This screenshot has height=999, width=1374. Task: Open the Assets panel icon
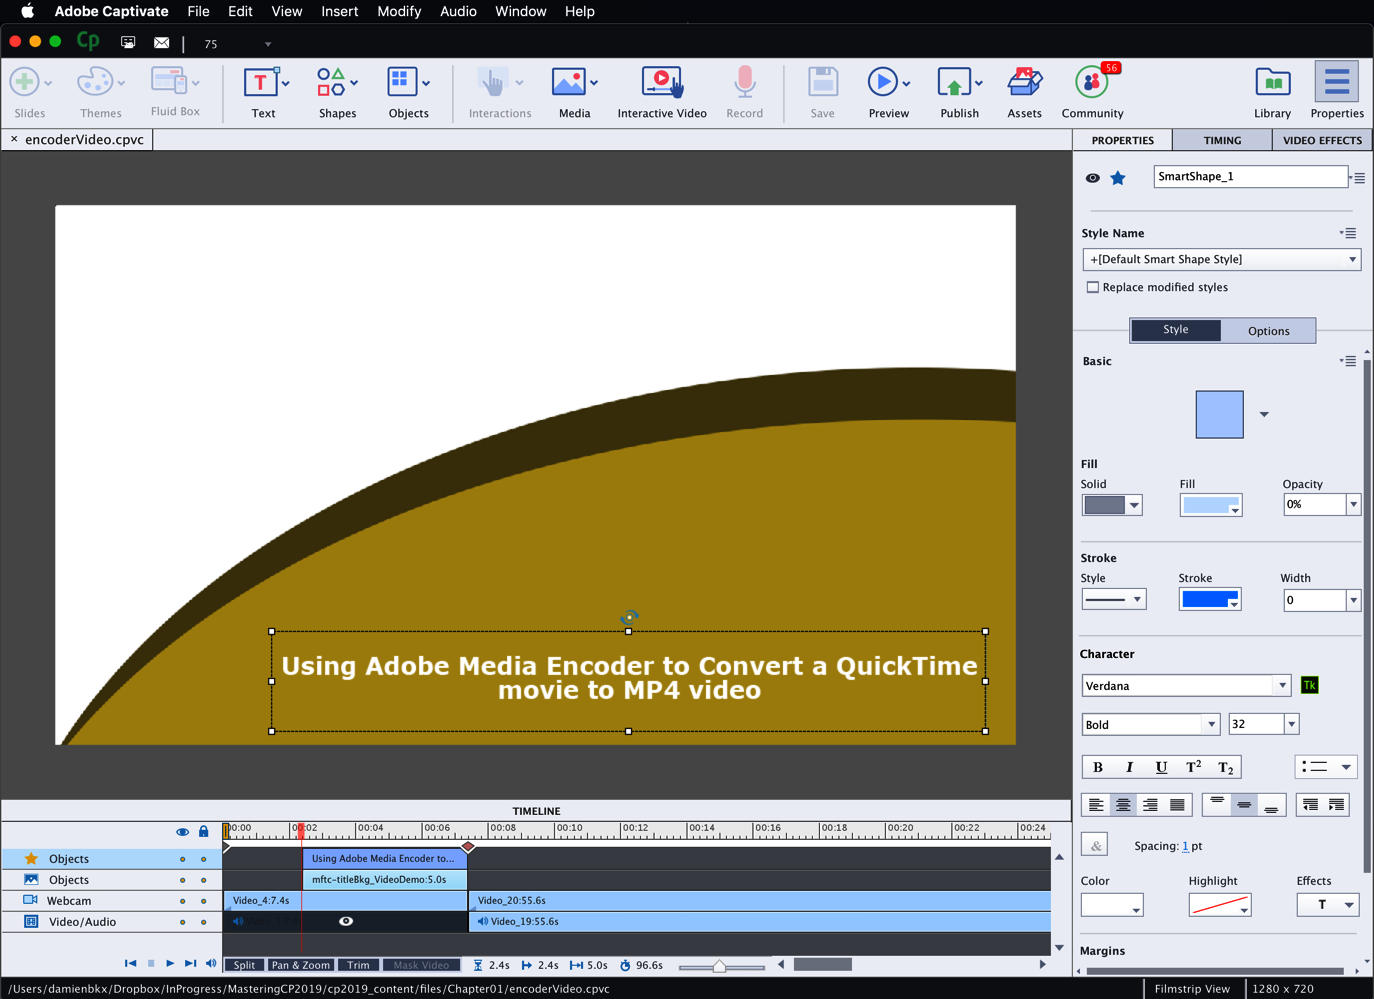1025,82
